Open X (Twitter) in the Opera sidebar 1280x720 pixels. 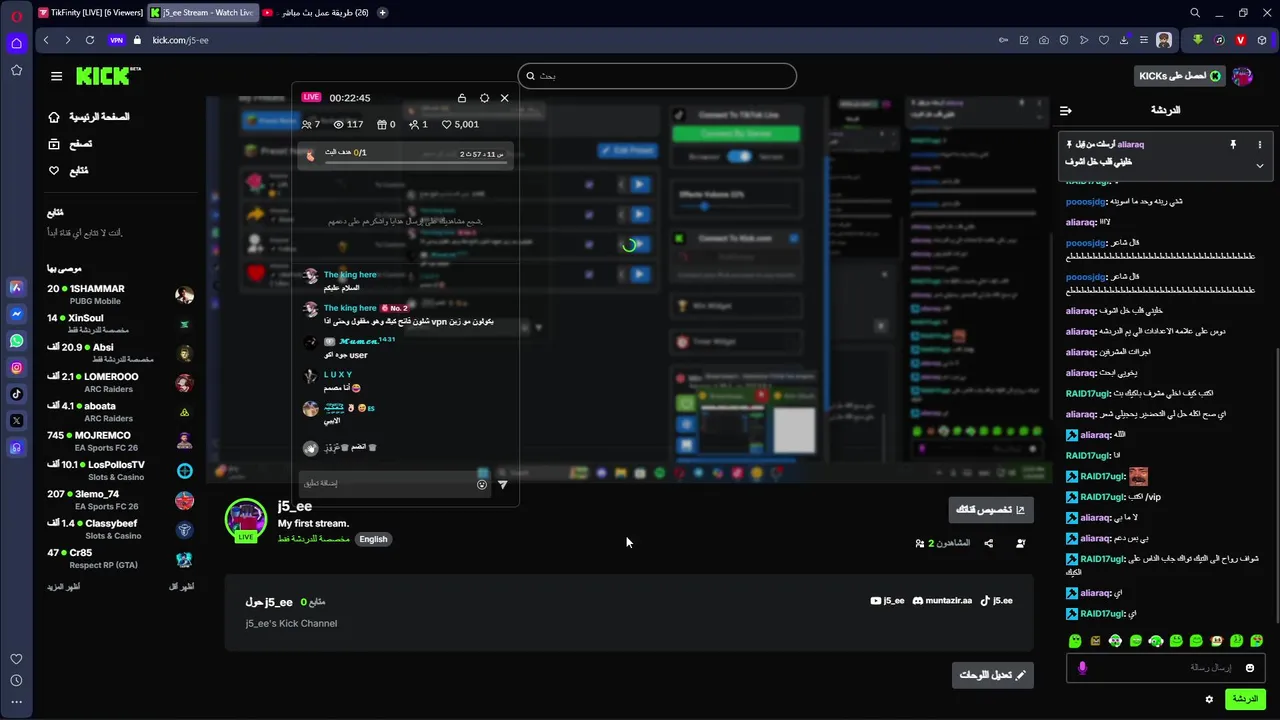[x=16, y=421]
